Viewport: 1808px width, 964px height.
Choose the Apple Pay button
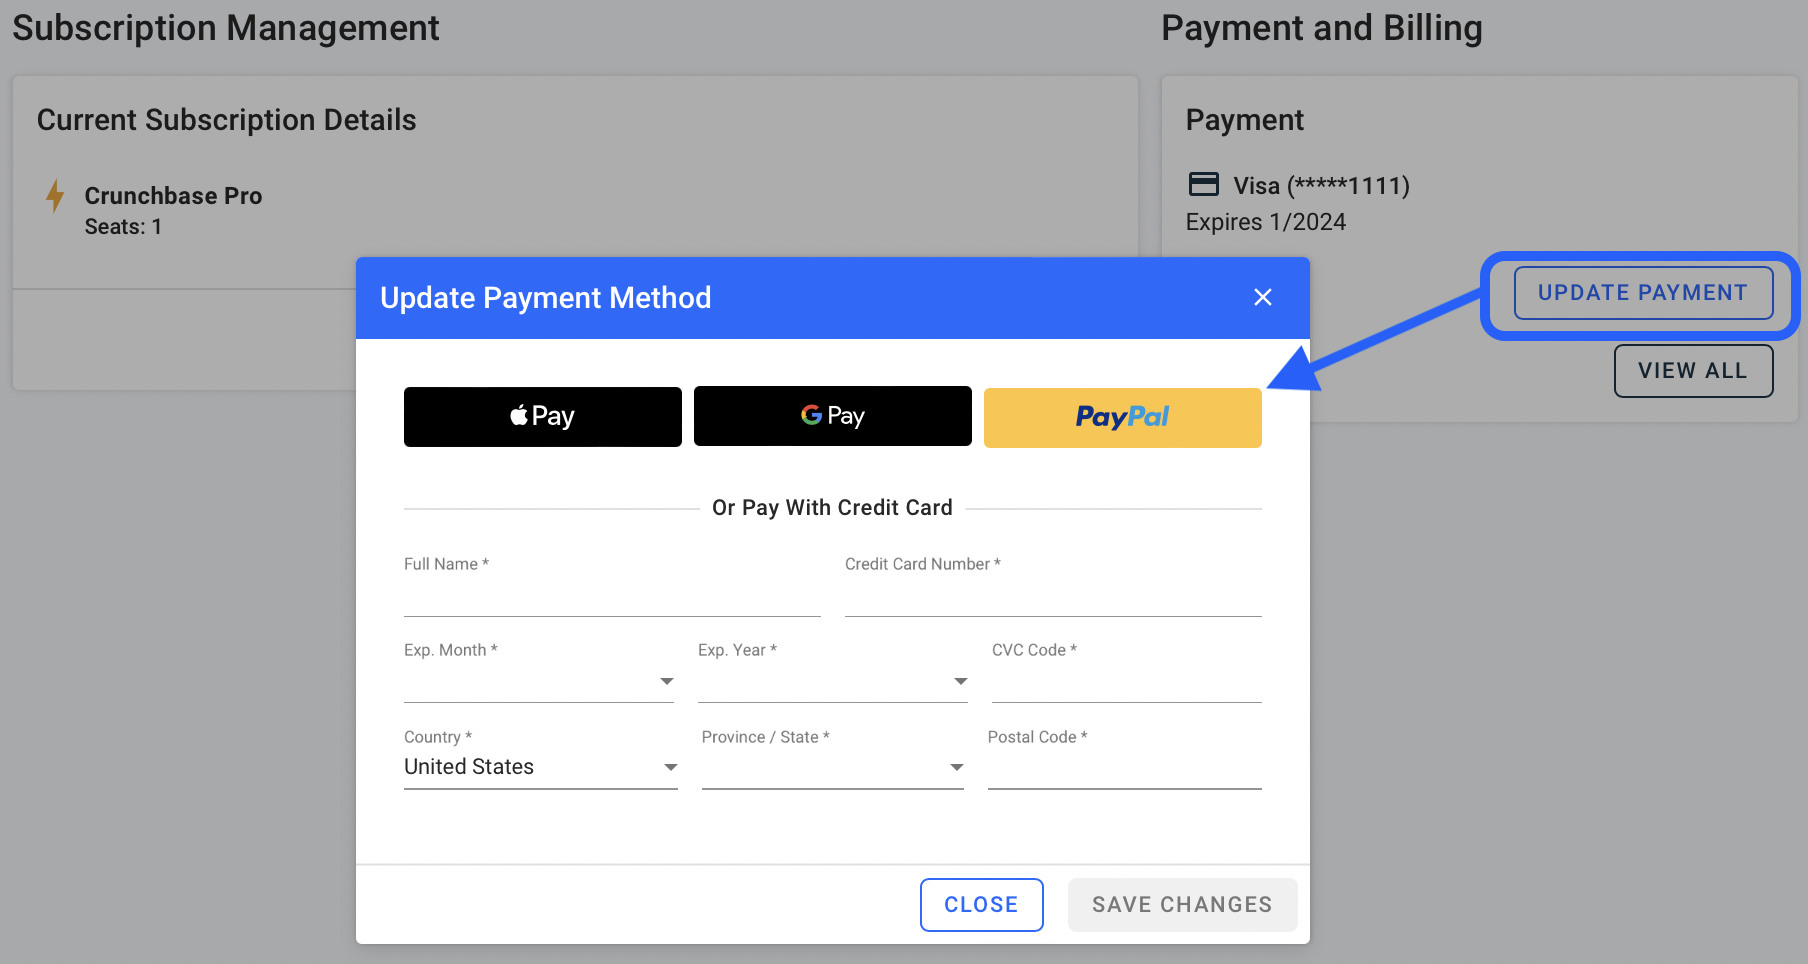543,416
